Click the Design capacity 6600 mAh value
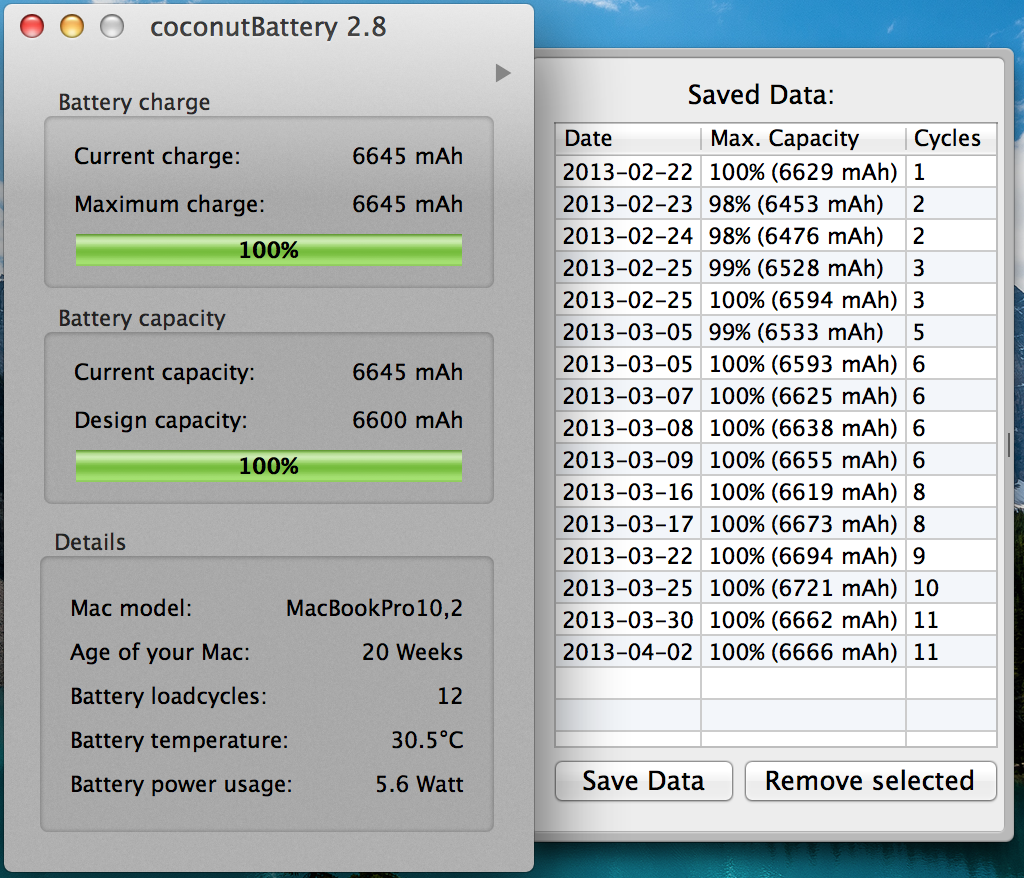This screenshot has width=1024, height=878. (408, 420)
